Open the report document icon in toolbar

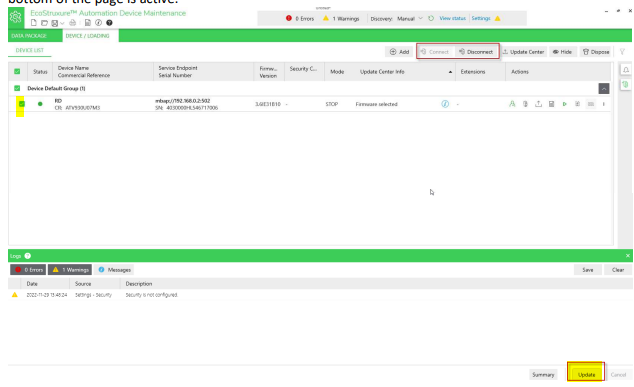pyautogui.click(x=88, y=23)
